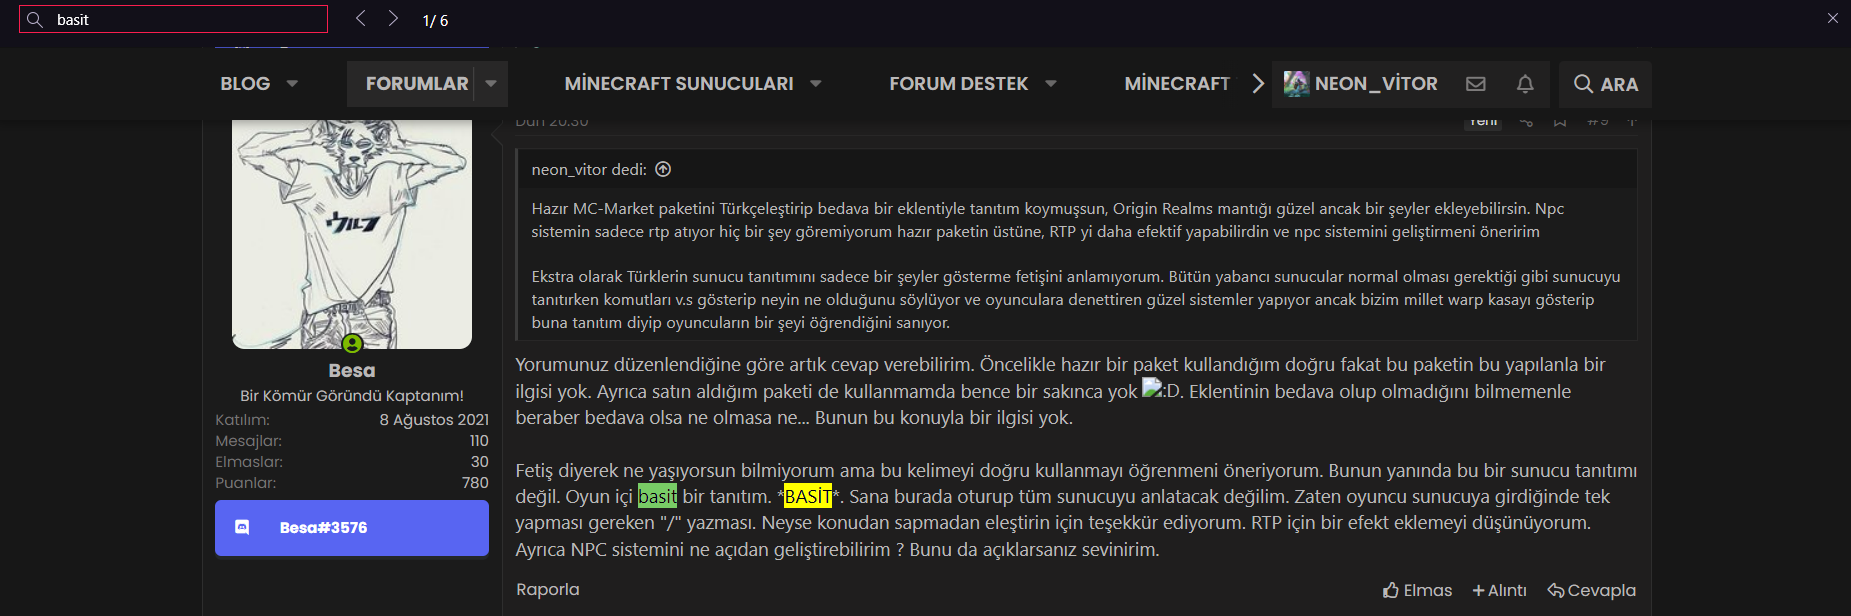Click "Bir Kömür Göründü Kaptanım!" user title
The width and height of the screenshot is (1851, 616).
click(x=352, y=396)
